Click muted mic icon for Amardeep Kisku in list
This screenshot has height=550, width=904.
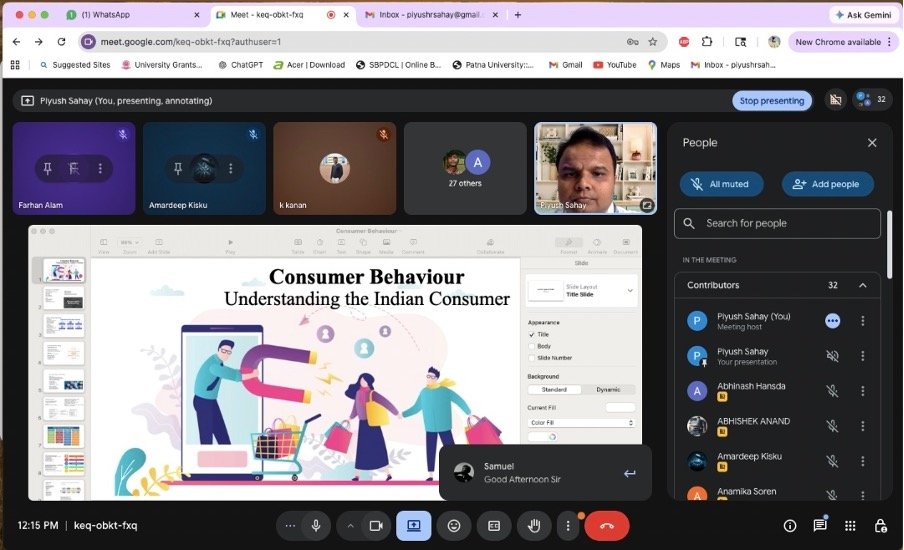(x=832, y=461)
